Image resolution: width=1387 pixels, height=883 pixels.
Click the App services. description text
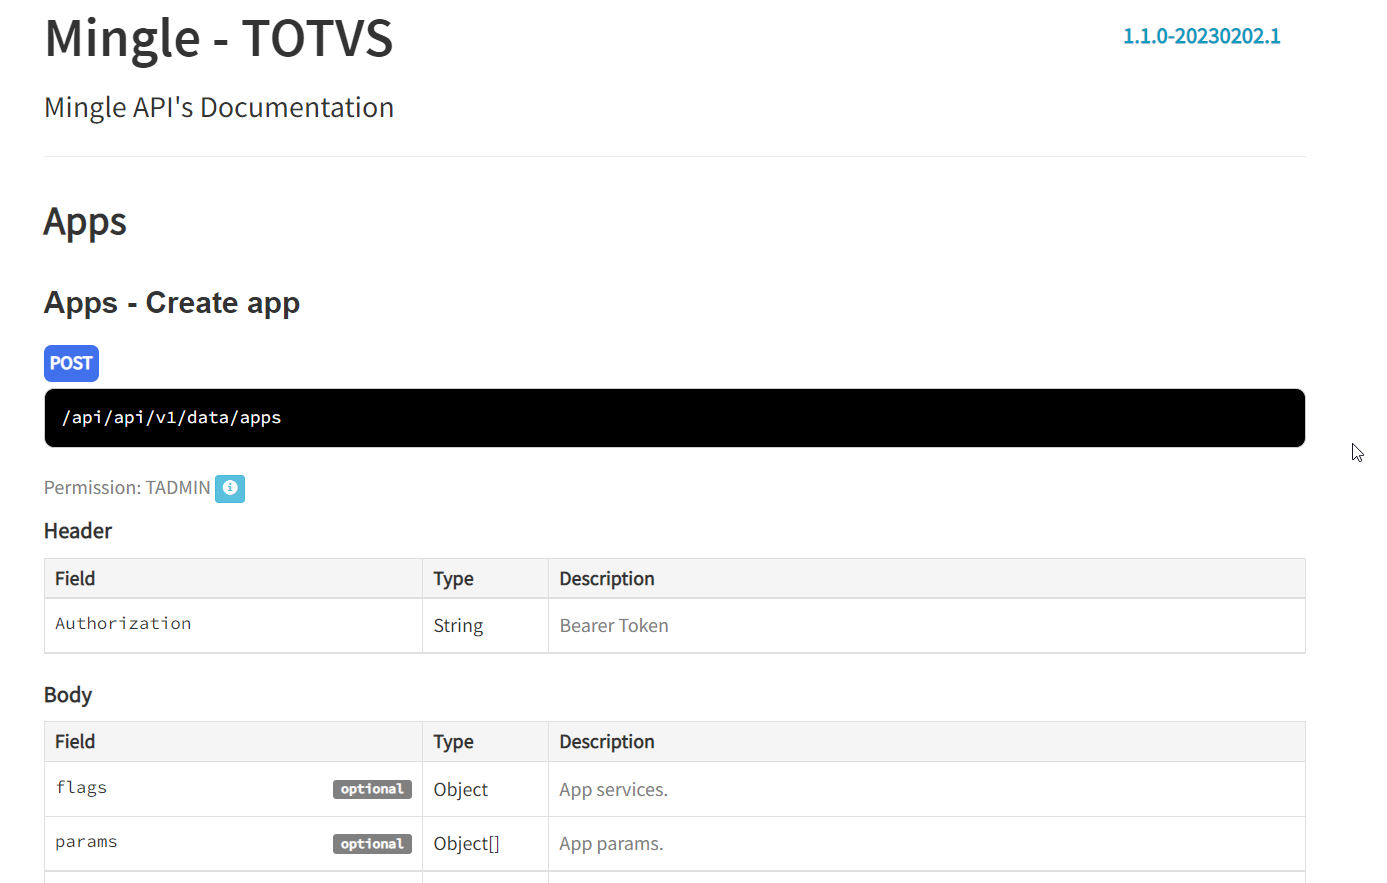[613, 790]
